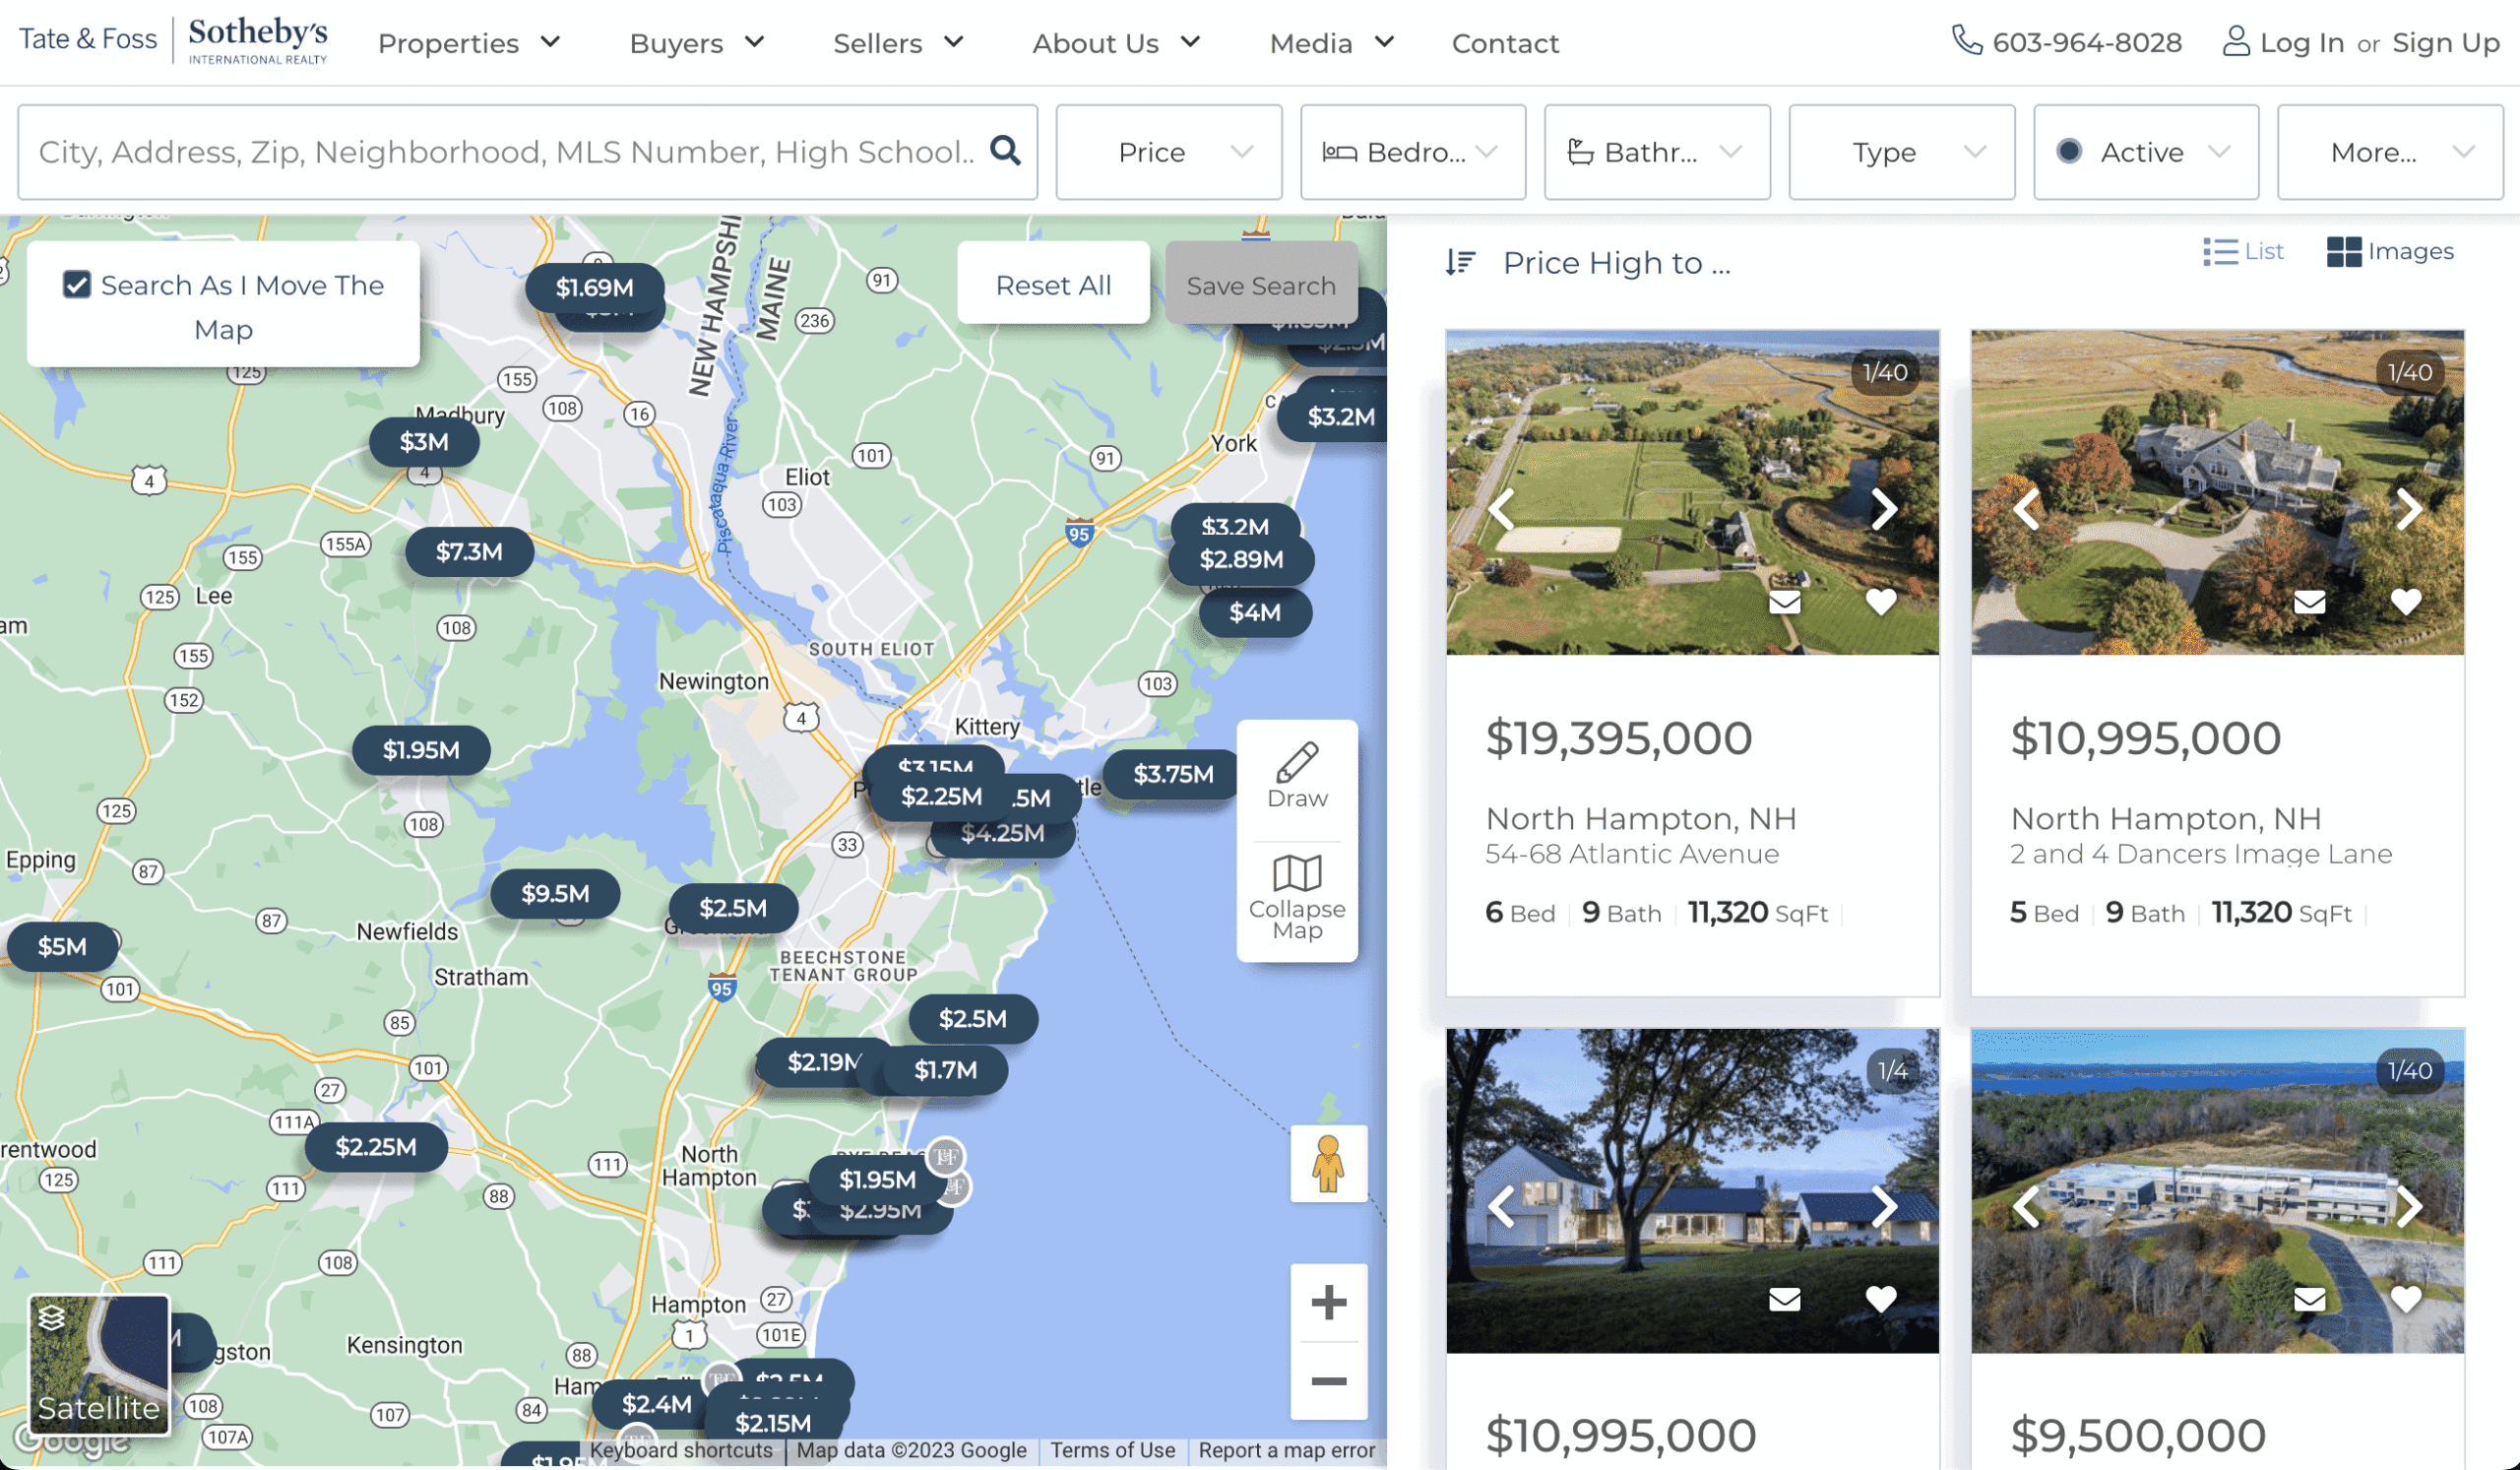The height and width of the screenshot is (1470, 2520).
Task: Uncheck Search As I Move The Map
Action: tap(78, 285)
